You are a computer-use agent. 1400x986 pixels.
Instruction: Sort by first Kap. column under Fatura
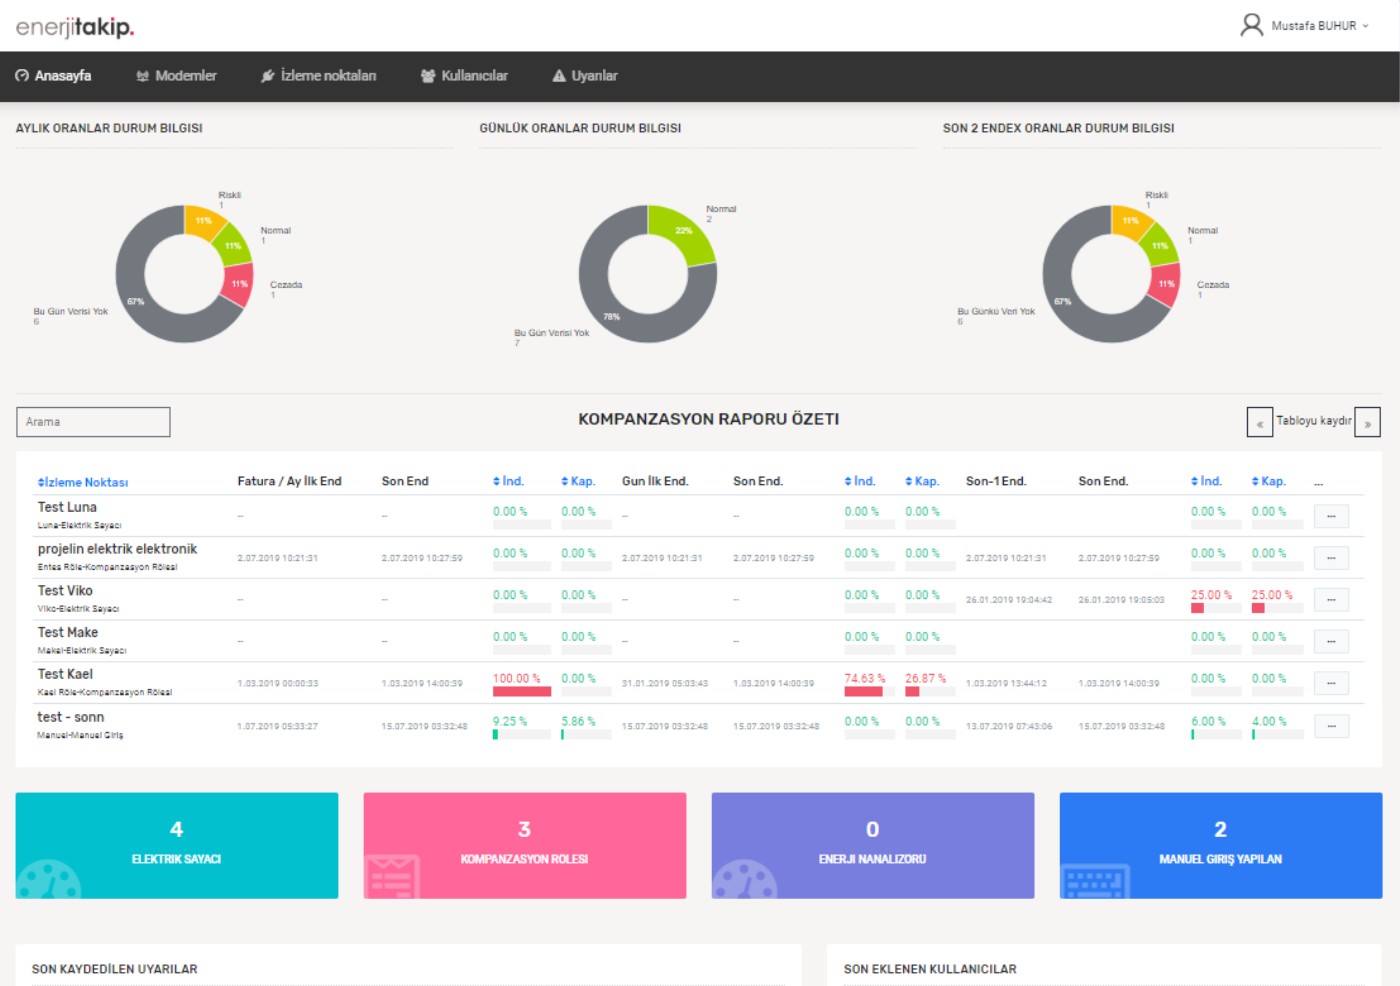click(x=578, y=481)
